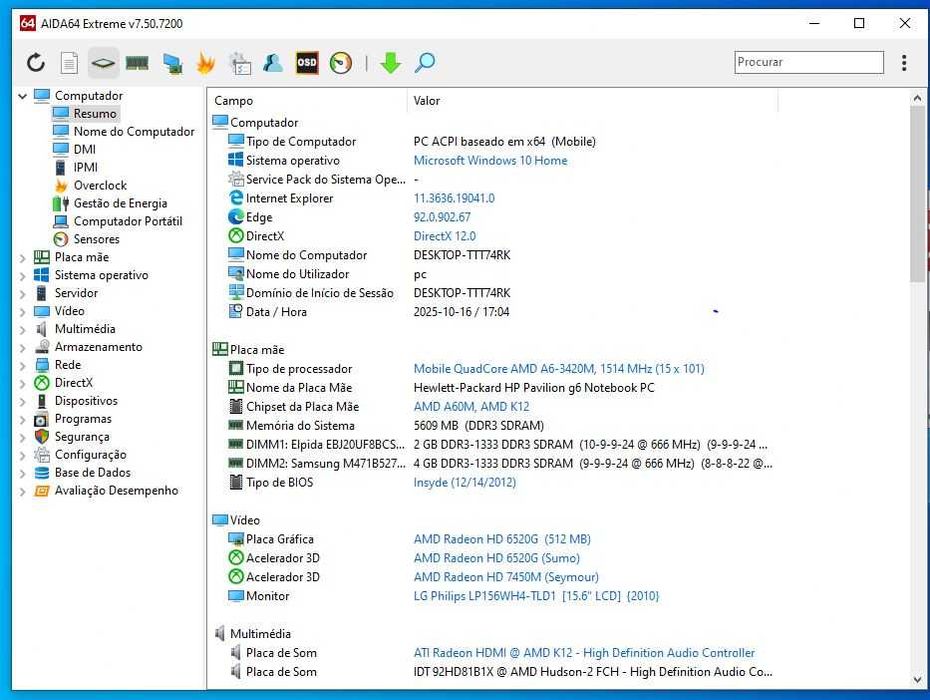This screenshot has width=930, height=700.
Task: Open the sensor gauge toolbar icon
Action: coord(340,62)
